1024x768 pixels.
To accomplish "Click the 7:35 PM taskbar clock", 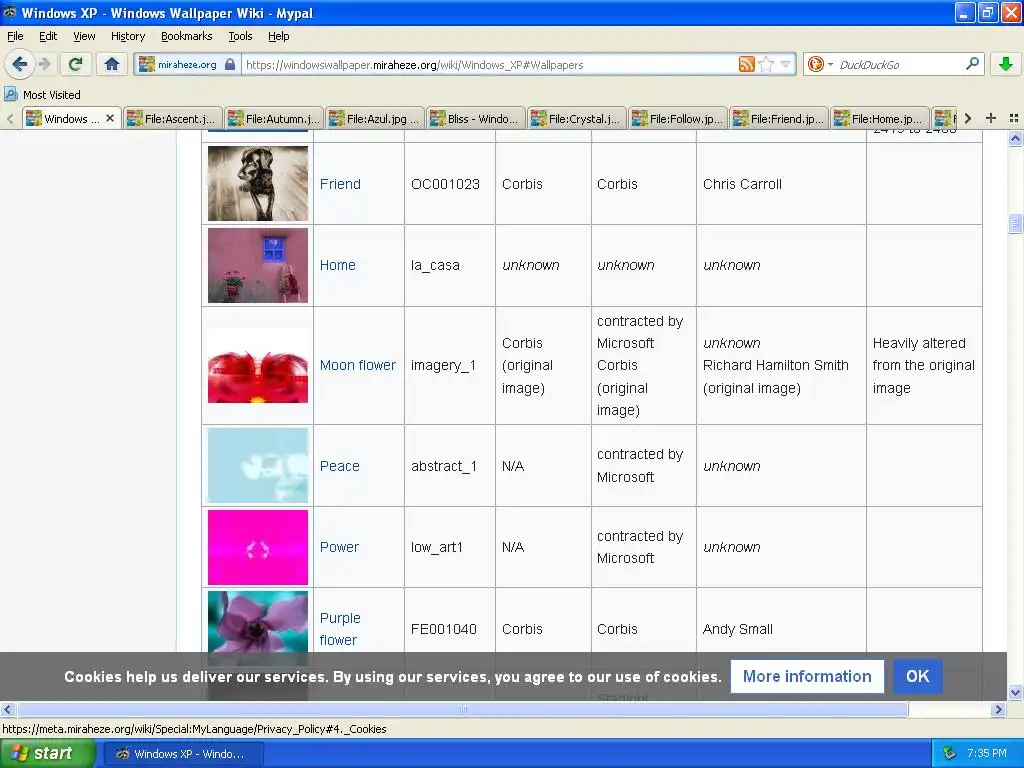I will 986,753.
